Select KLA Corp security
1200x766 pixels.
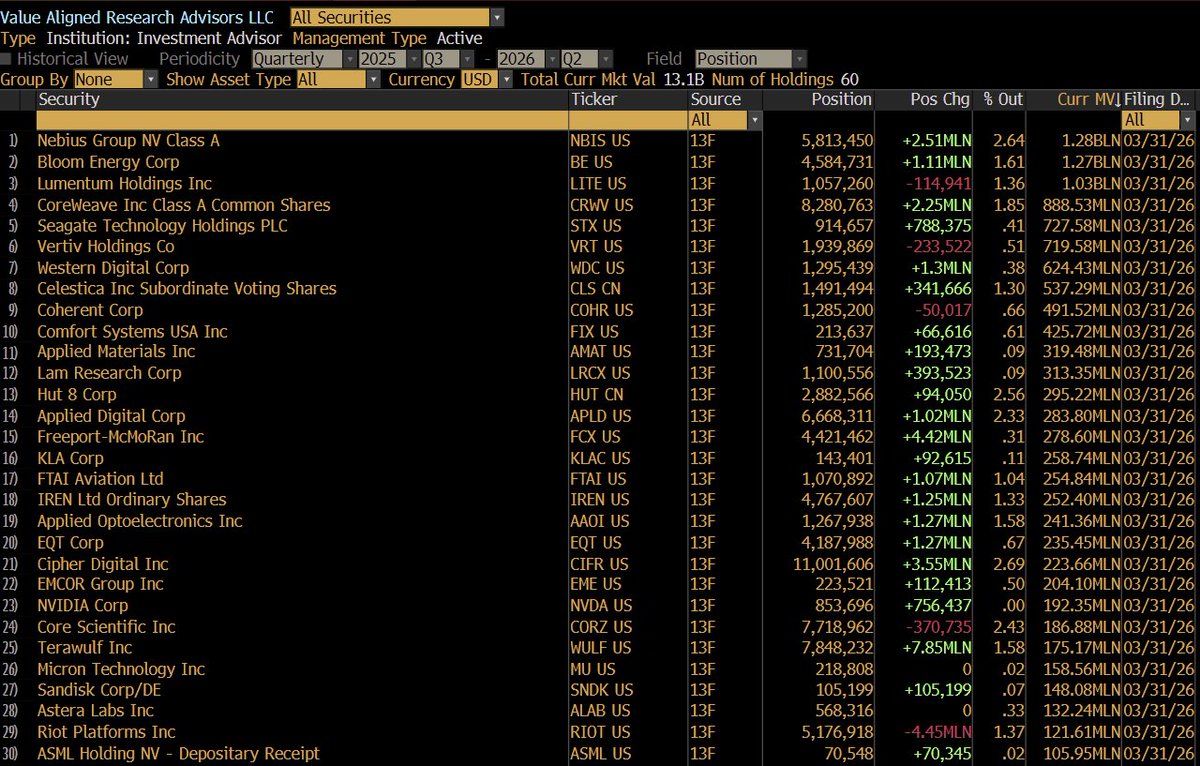[x=70, y=457]
